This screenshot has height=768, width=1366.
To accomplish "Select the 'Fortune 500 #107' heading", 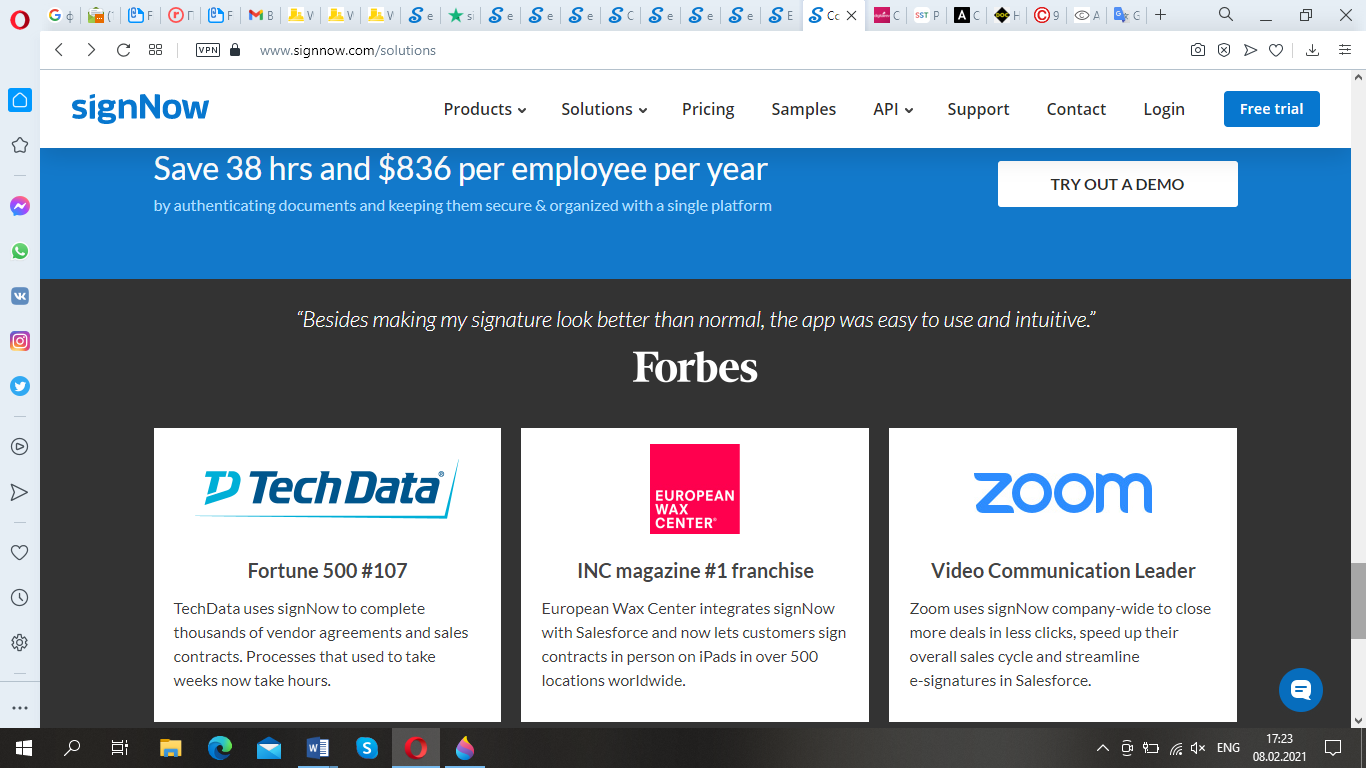I will coord(327,571).
